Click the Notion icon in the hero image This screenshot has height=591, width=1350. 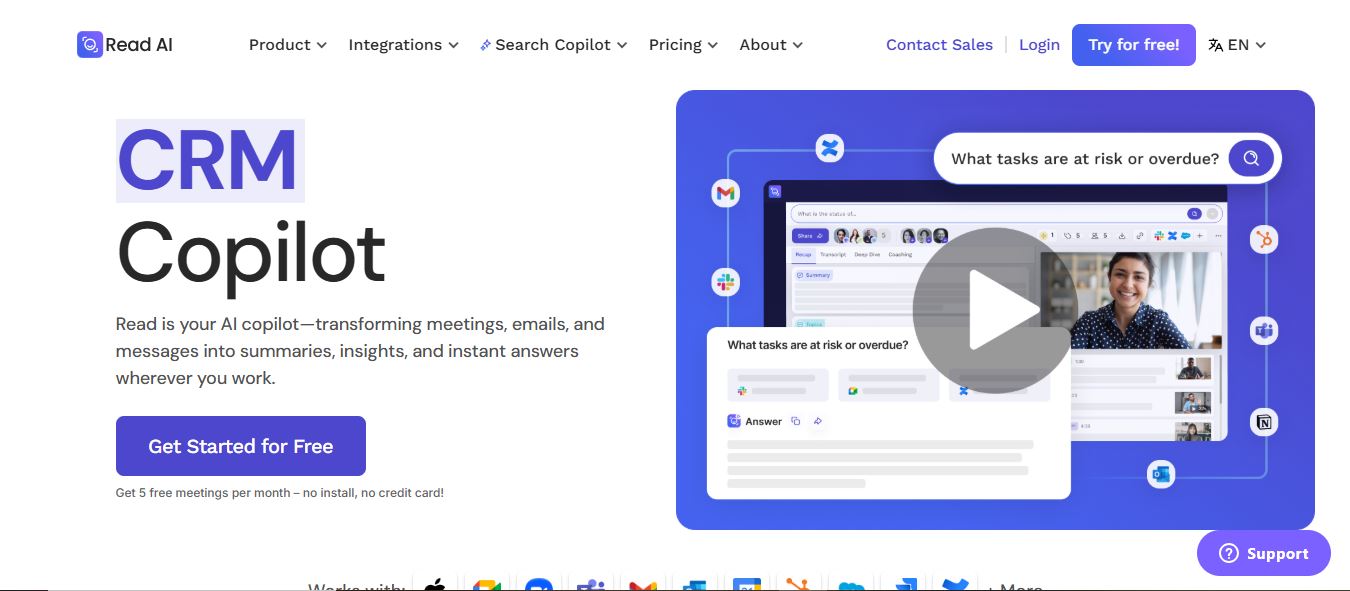(1264, 422)
